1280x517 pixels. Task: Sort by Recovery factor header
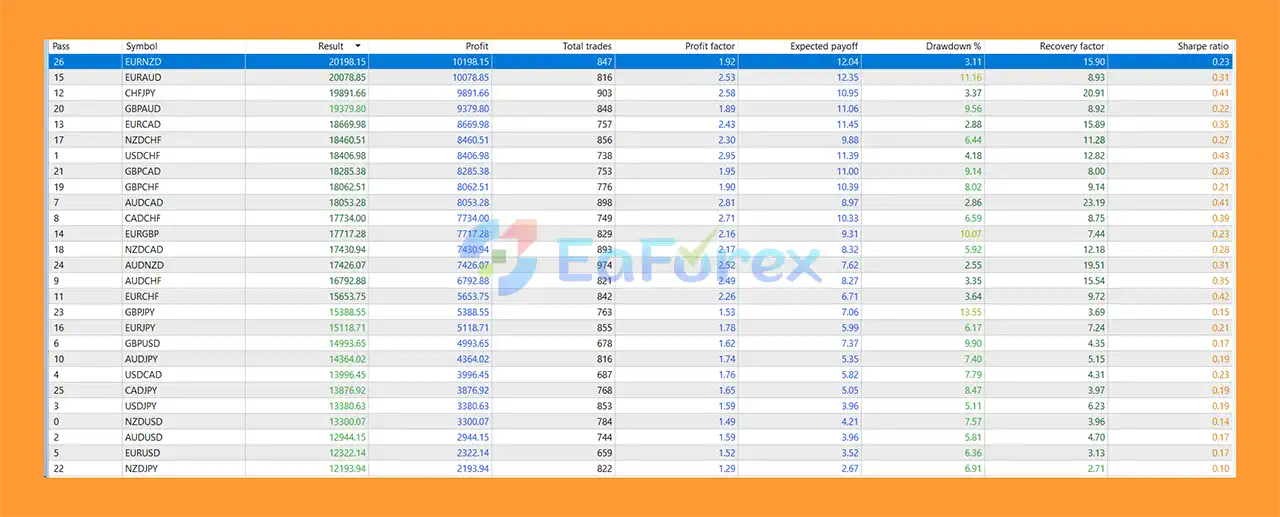pos(1072,46)
